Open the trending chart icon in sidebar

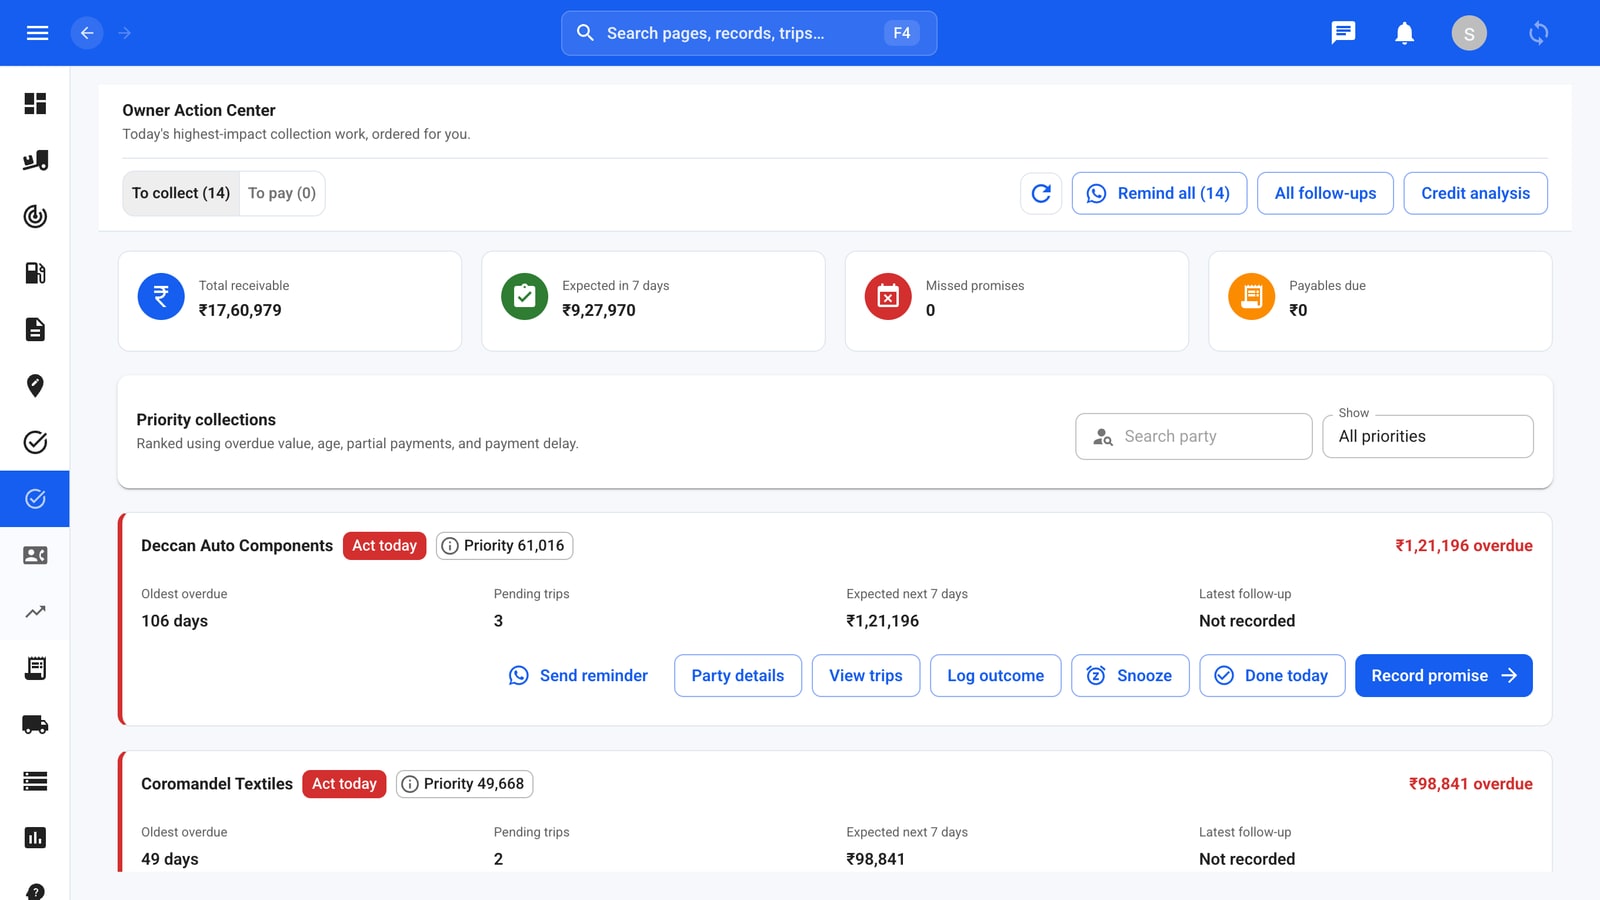tap(35, 611)
